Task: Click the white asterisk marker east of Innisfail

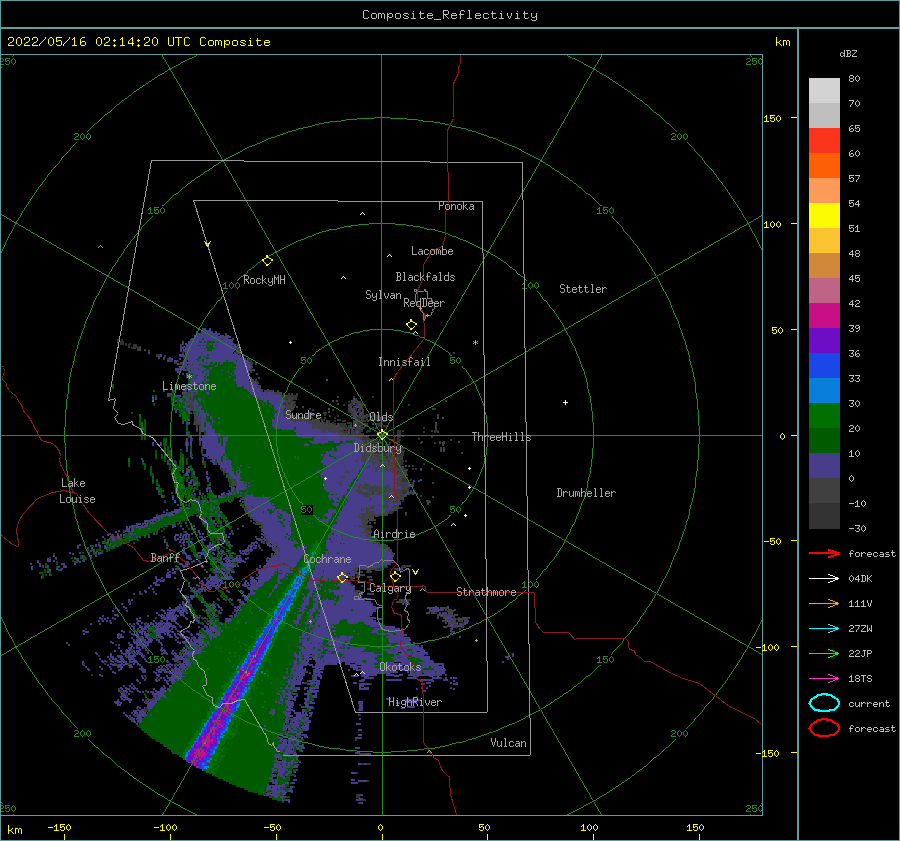Action: tap(475, 343)
